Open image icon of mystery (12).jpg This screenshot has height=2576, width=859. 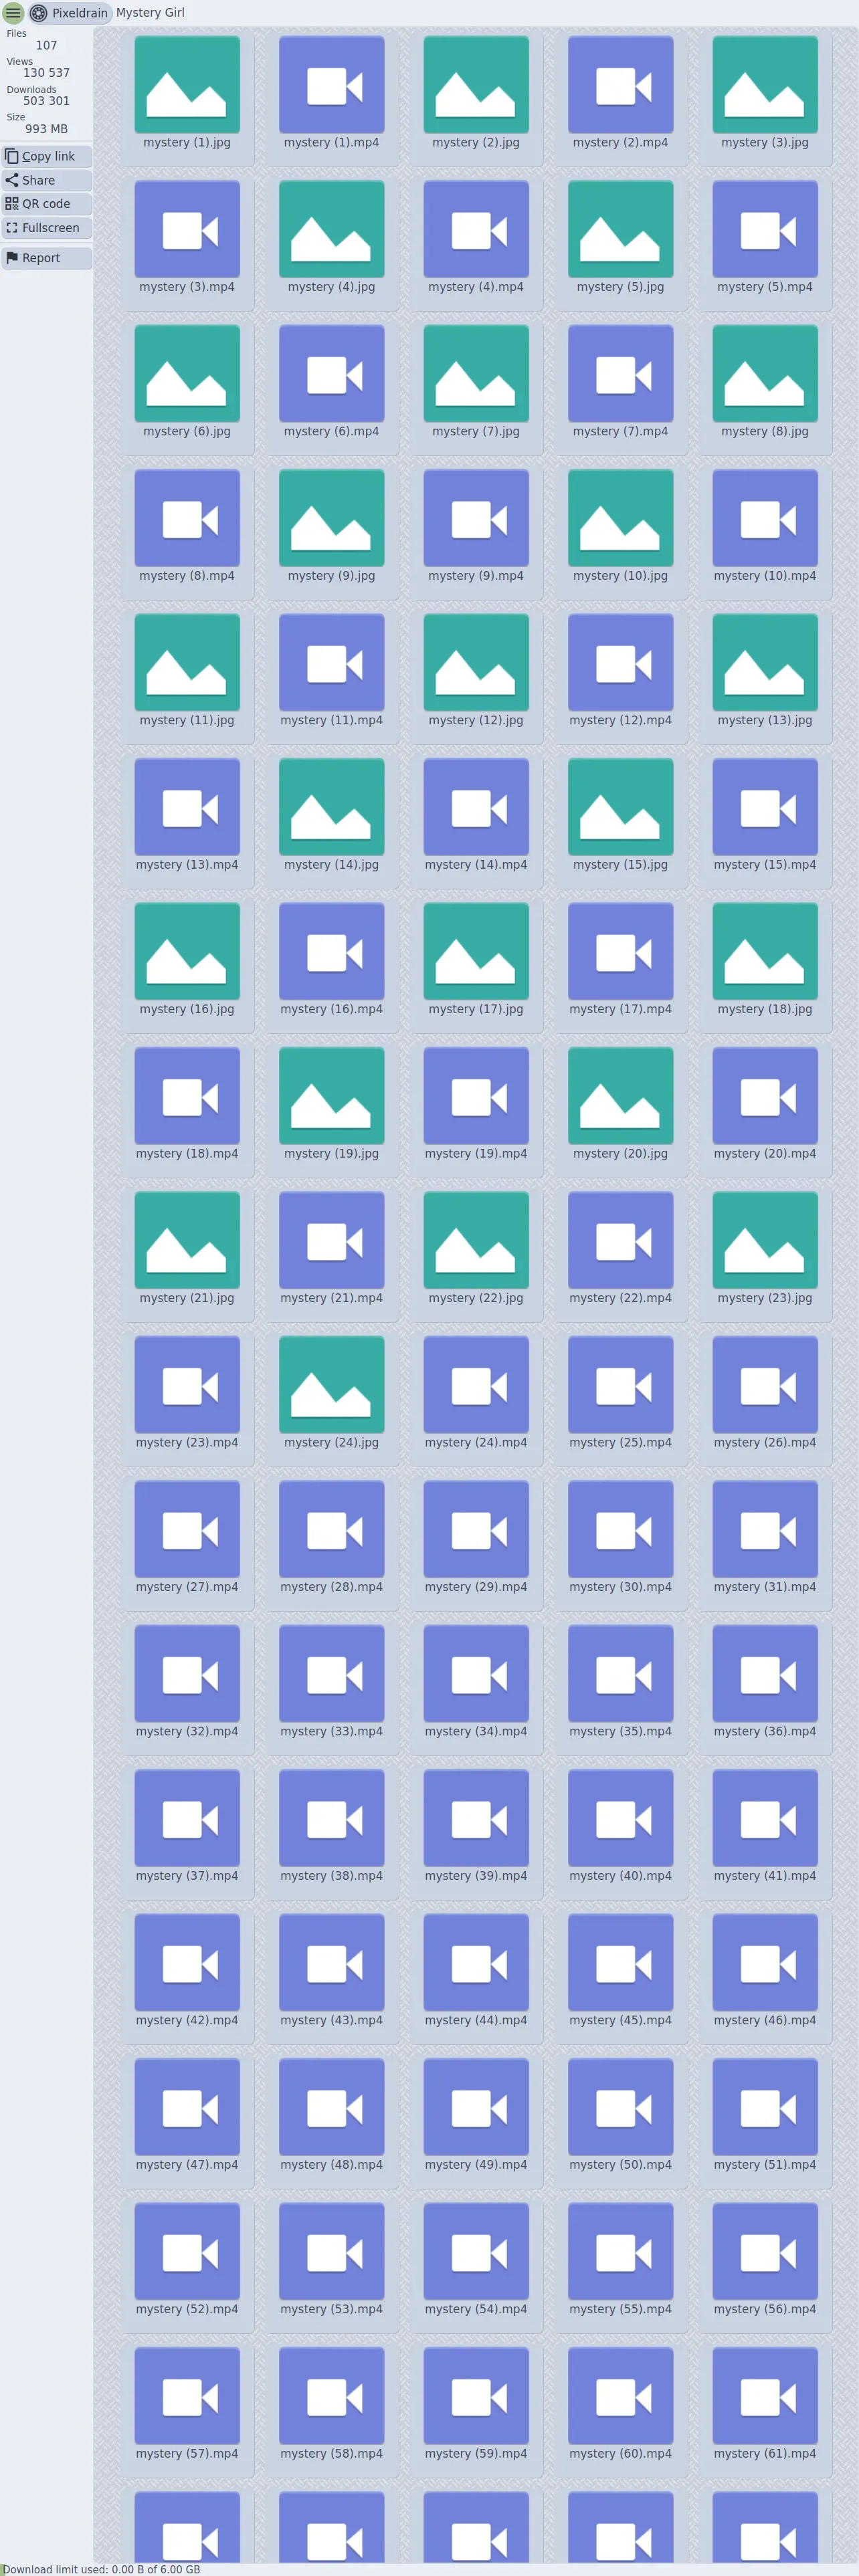(x=476, y=663)
